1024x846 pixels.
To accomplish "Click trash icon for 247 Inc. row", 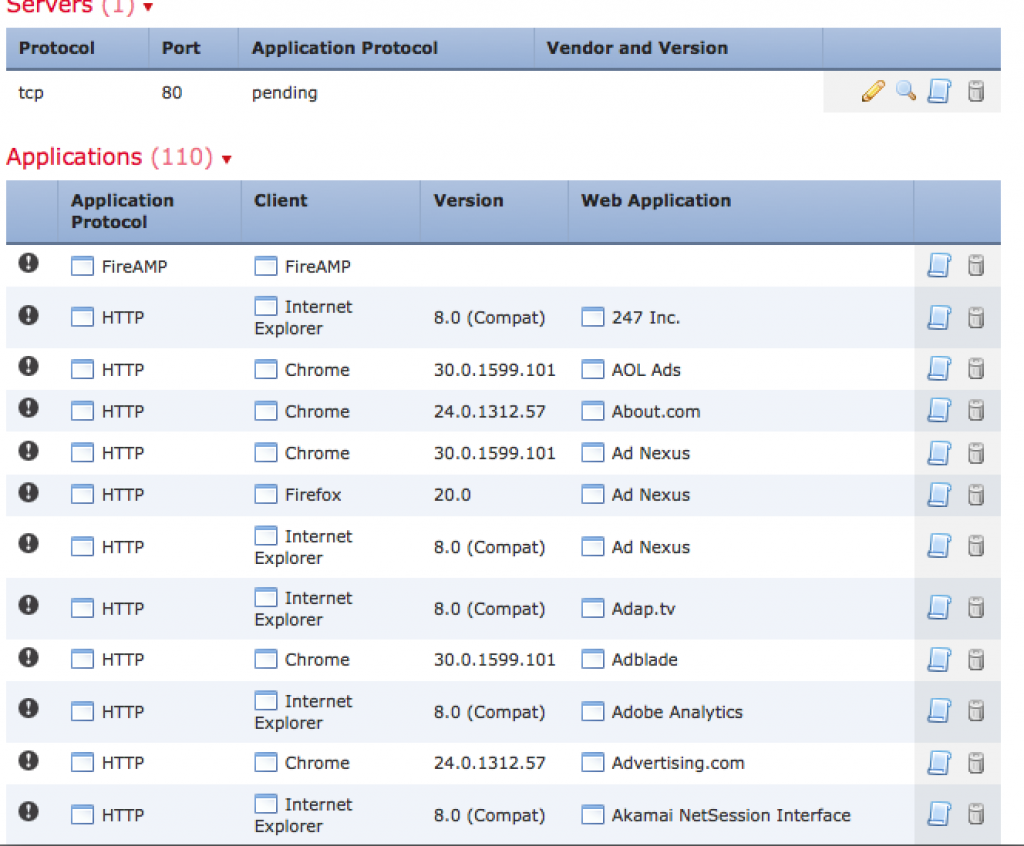I will tap(976, 318).
